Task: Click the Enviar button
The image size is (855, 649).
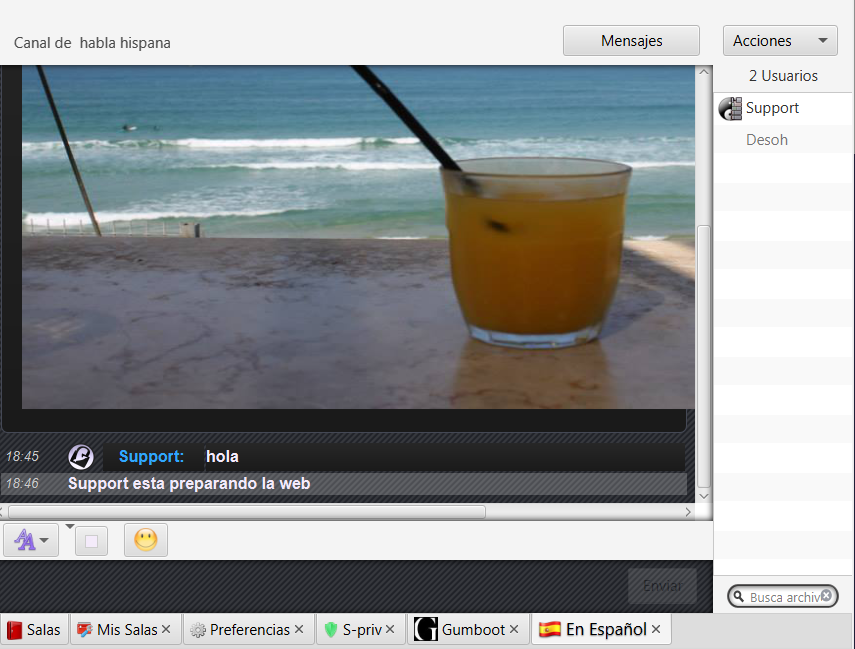Action: coord(662,585)
